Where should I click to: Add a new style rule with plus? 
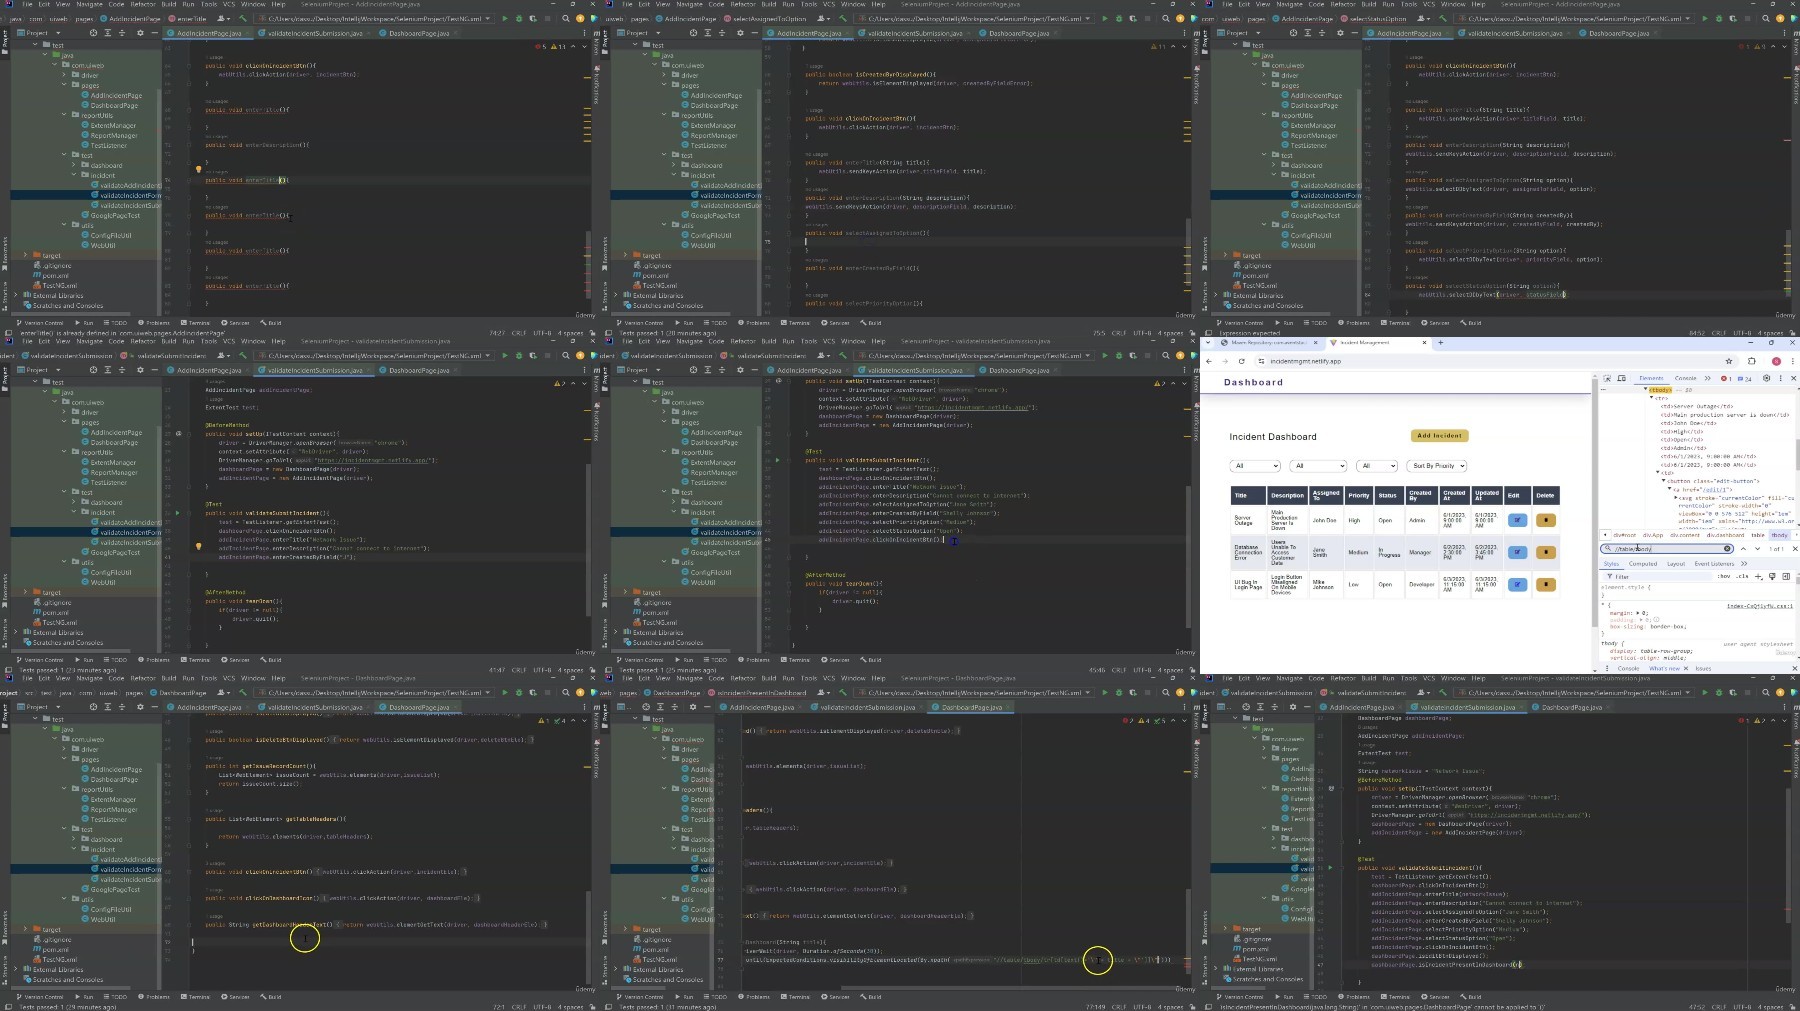click(1758, 577)
